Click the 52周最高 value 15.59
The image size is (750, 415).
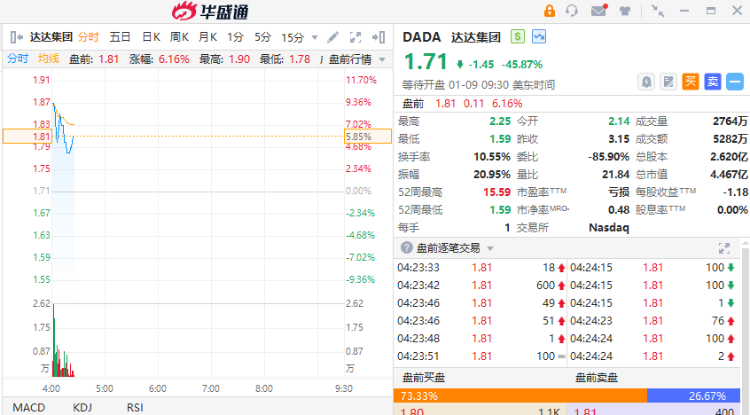497,192
